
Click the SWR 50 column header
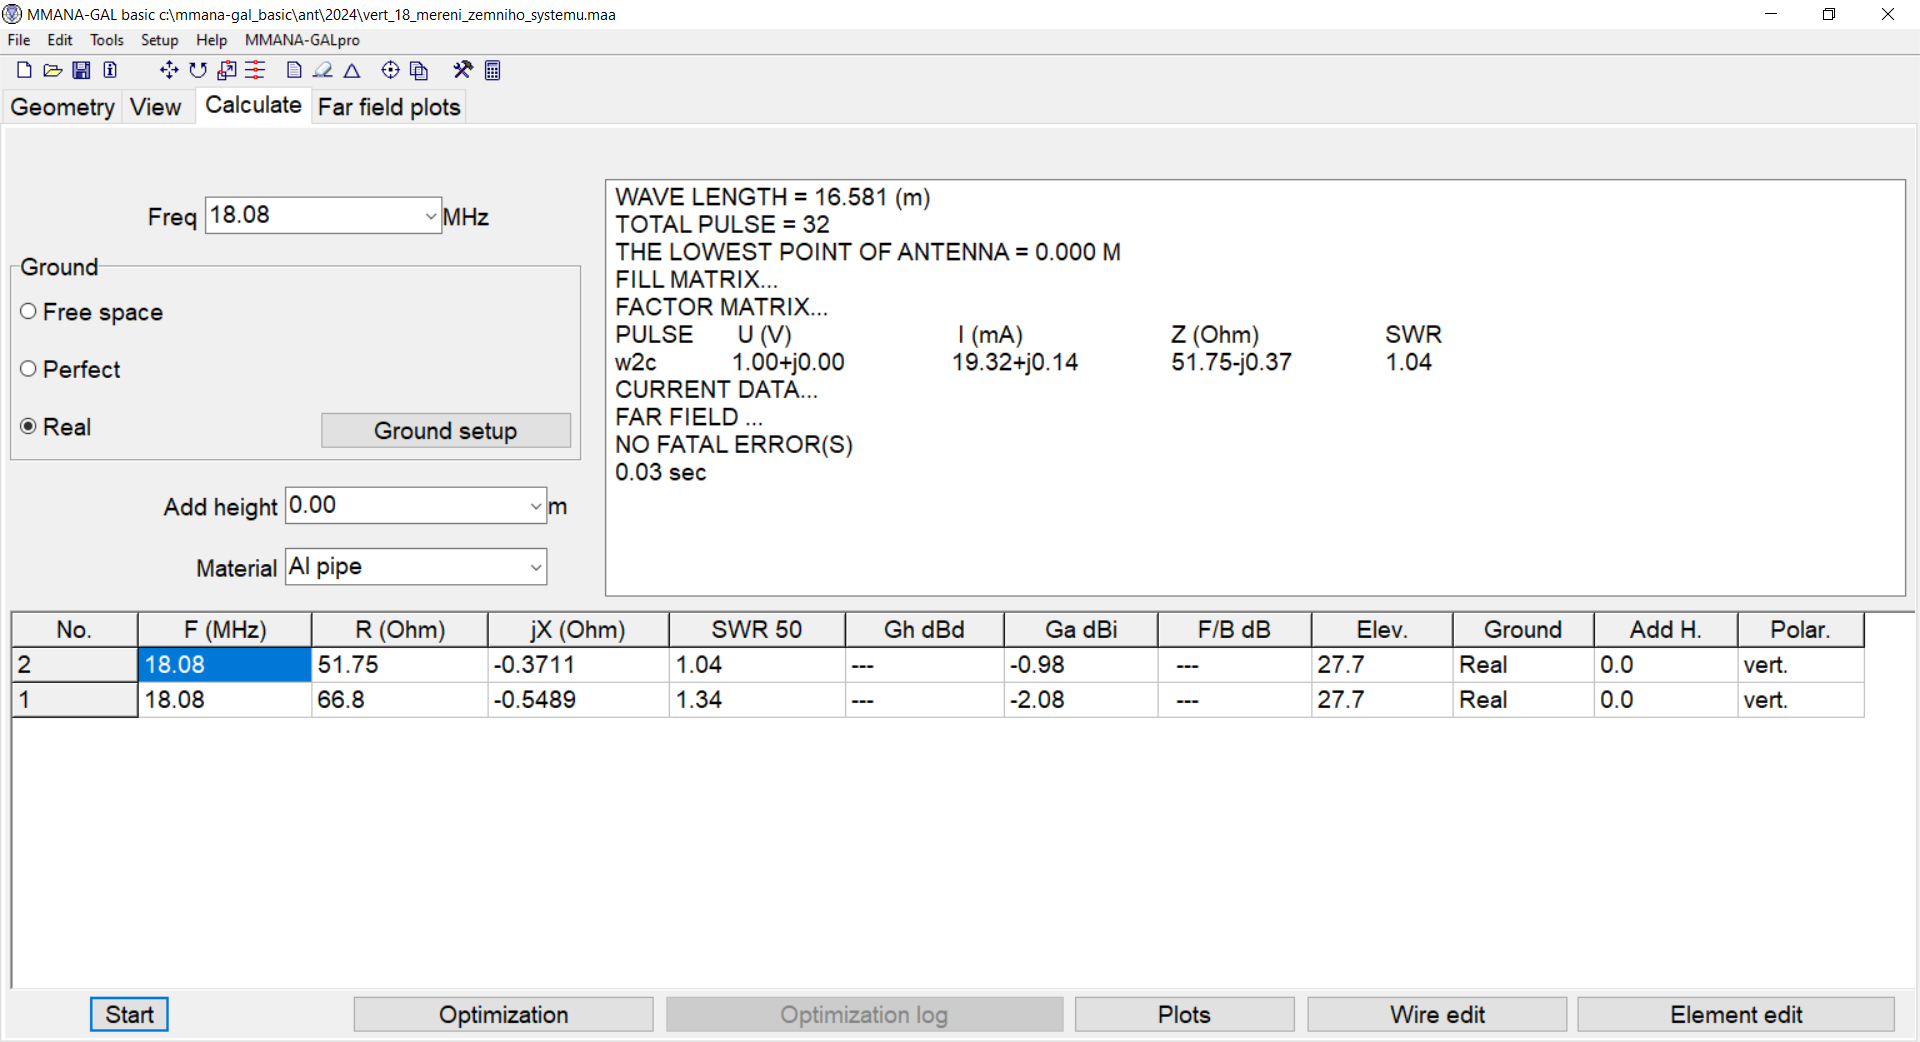[x=756, y=630]
